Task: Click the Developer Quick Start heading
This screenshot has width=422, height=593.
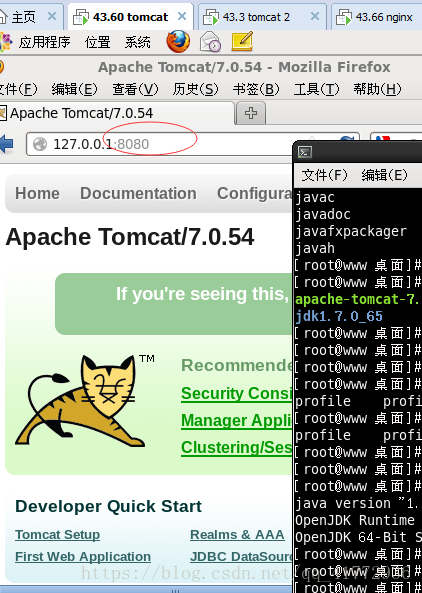Action: pos(109,506)
